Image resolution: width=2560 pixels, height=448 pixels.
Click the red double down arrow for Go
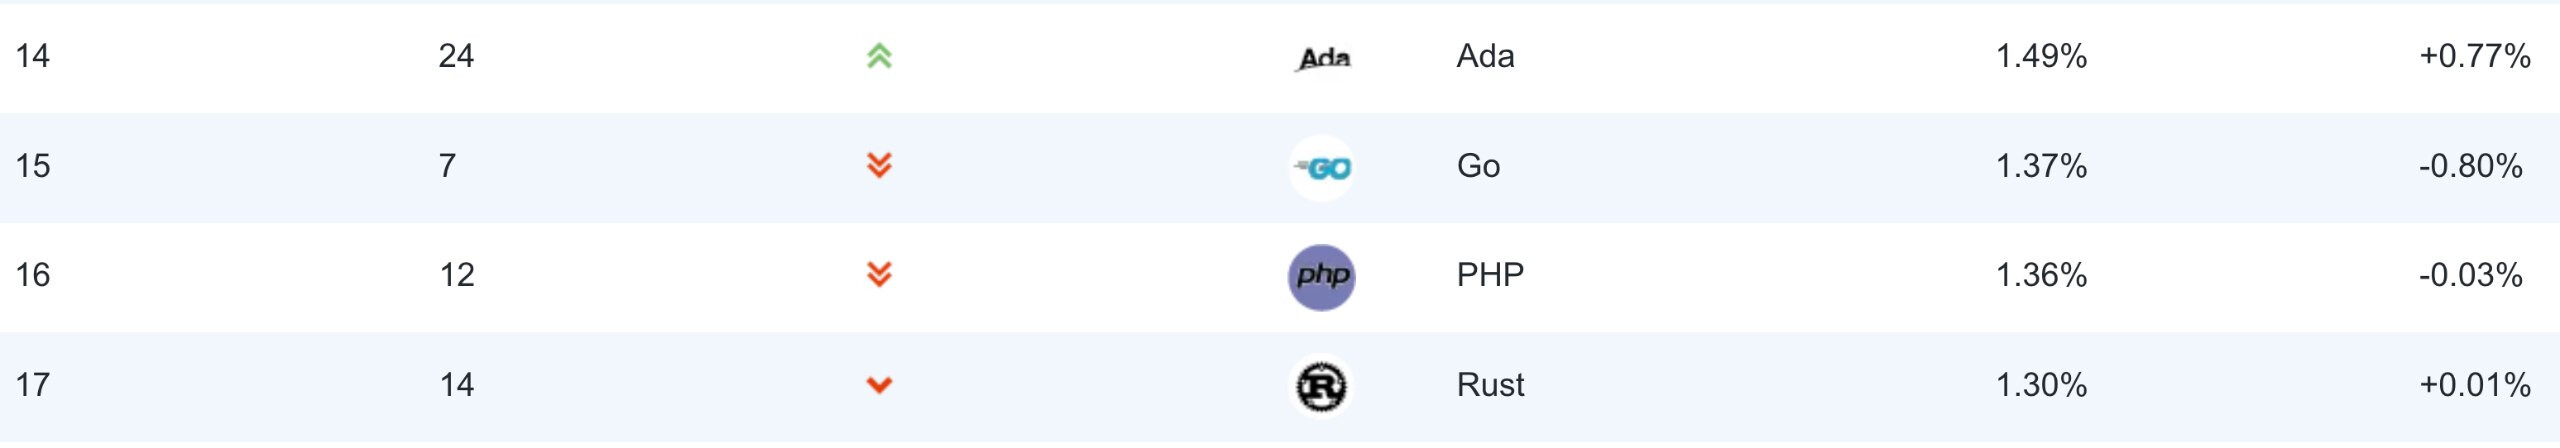(x=879, y=165)
